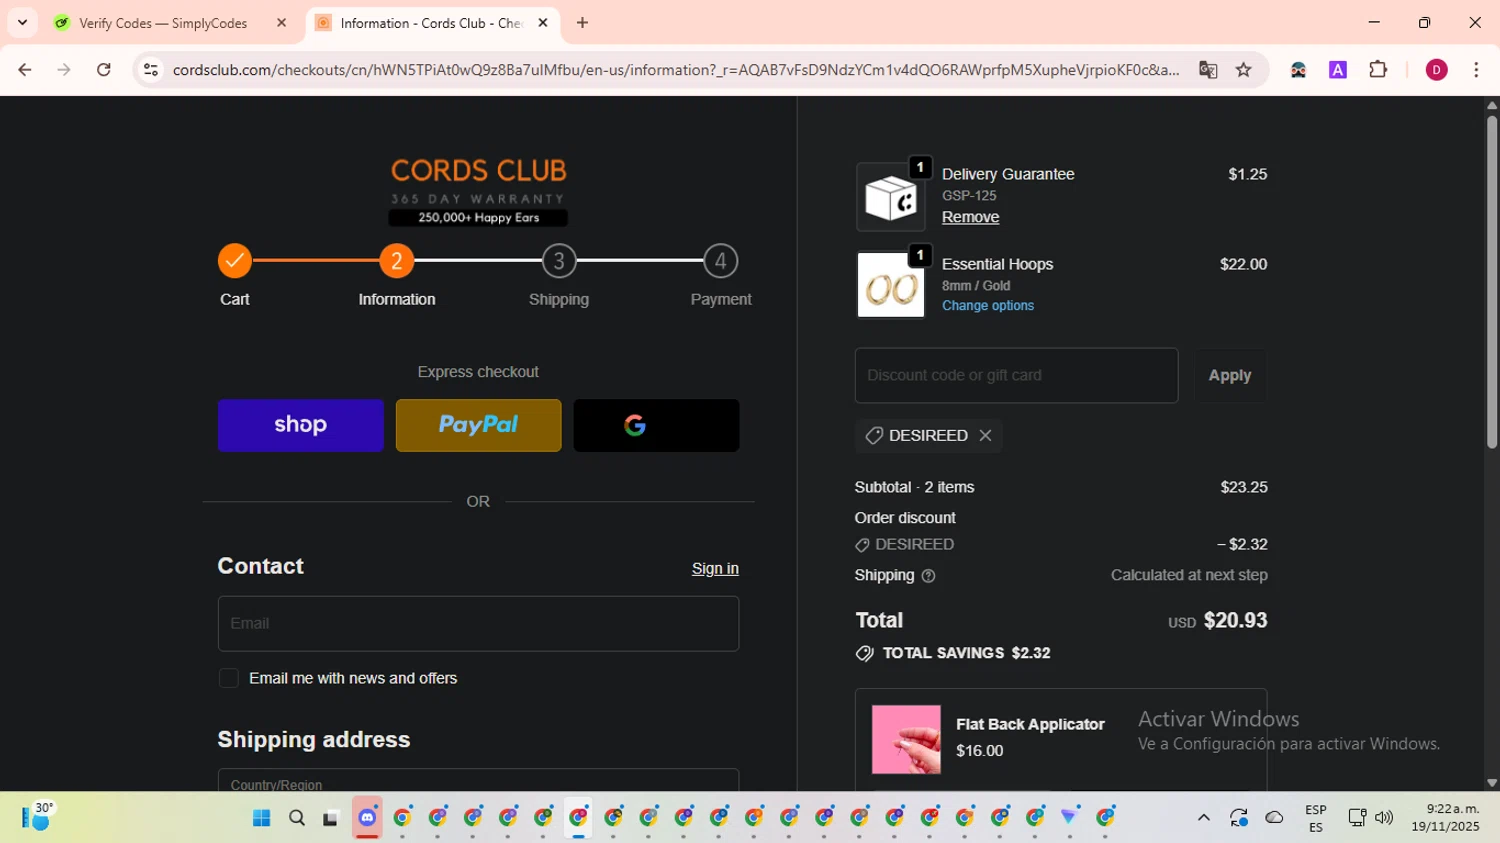Select step 2 Information circle
This screenshot has height=843, width=1500.
coord(397,261)
